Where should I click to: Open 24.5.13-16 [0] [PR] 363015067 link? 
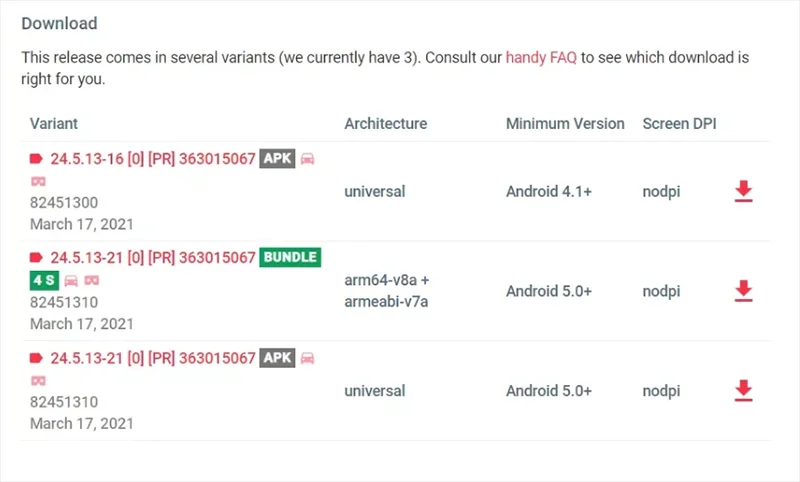[153, 159]
